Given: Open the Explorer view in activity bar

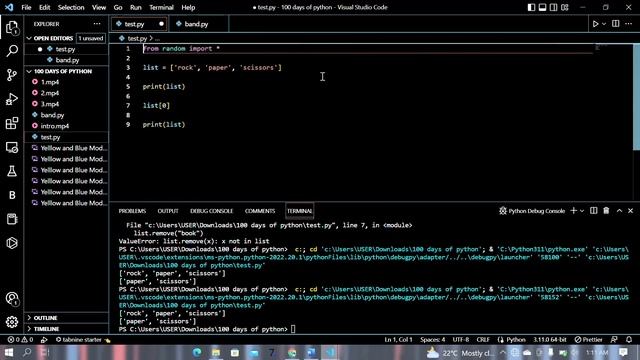Looking at the screenshot, I should [12, 28].
